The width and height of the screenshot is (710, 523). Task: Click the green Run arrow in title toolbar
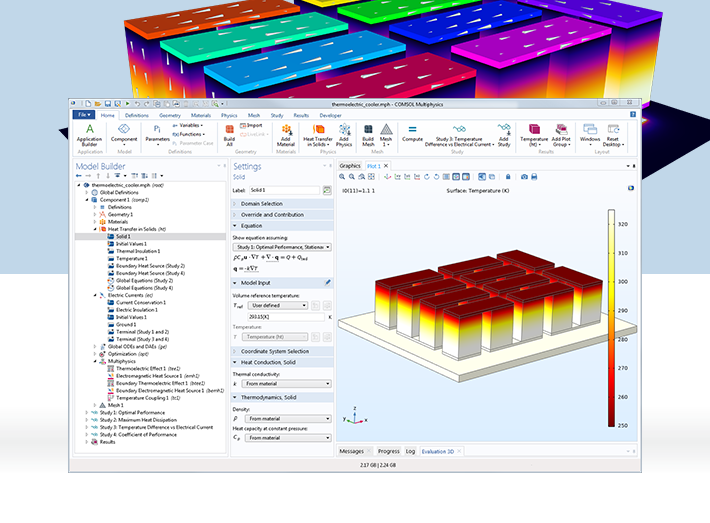(128, 104)
